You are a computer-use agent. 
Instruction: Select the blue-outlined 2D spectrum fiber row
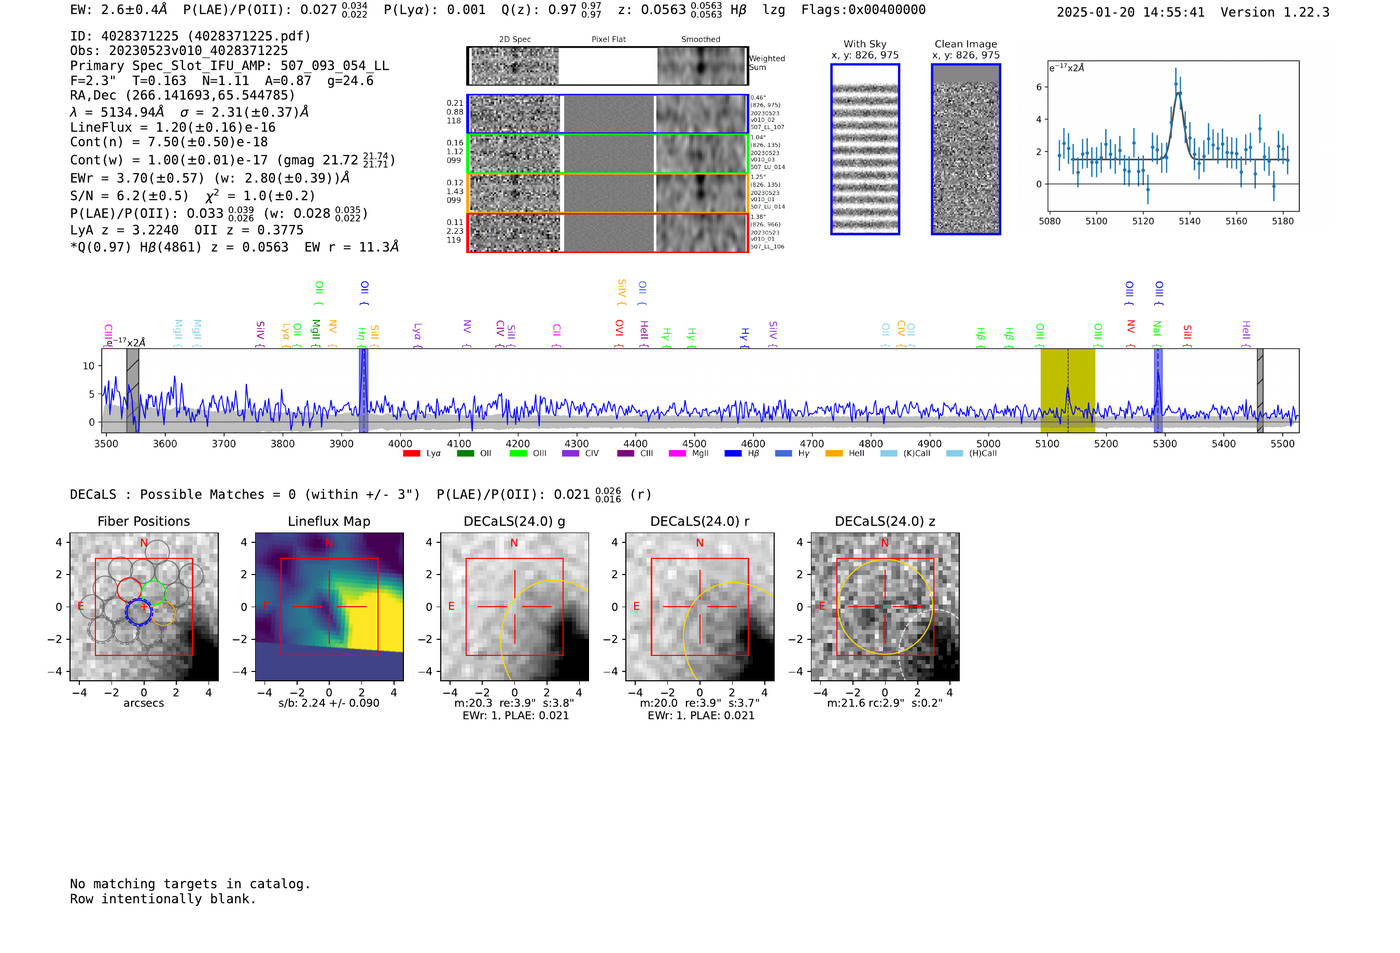click(608, 114)
